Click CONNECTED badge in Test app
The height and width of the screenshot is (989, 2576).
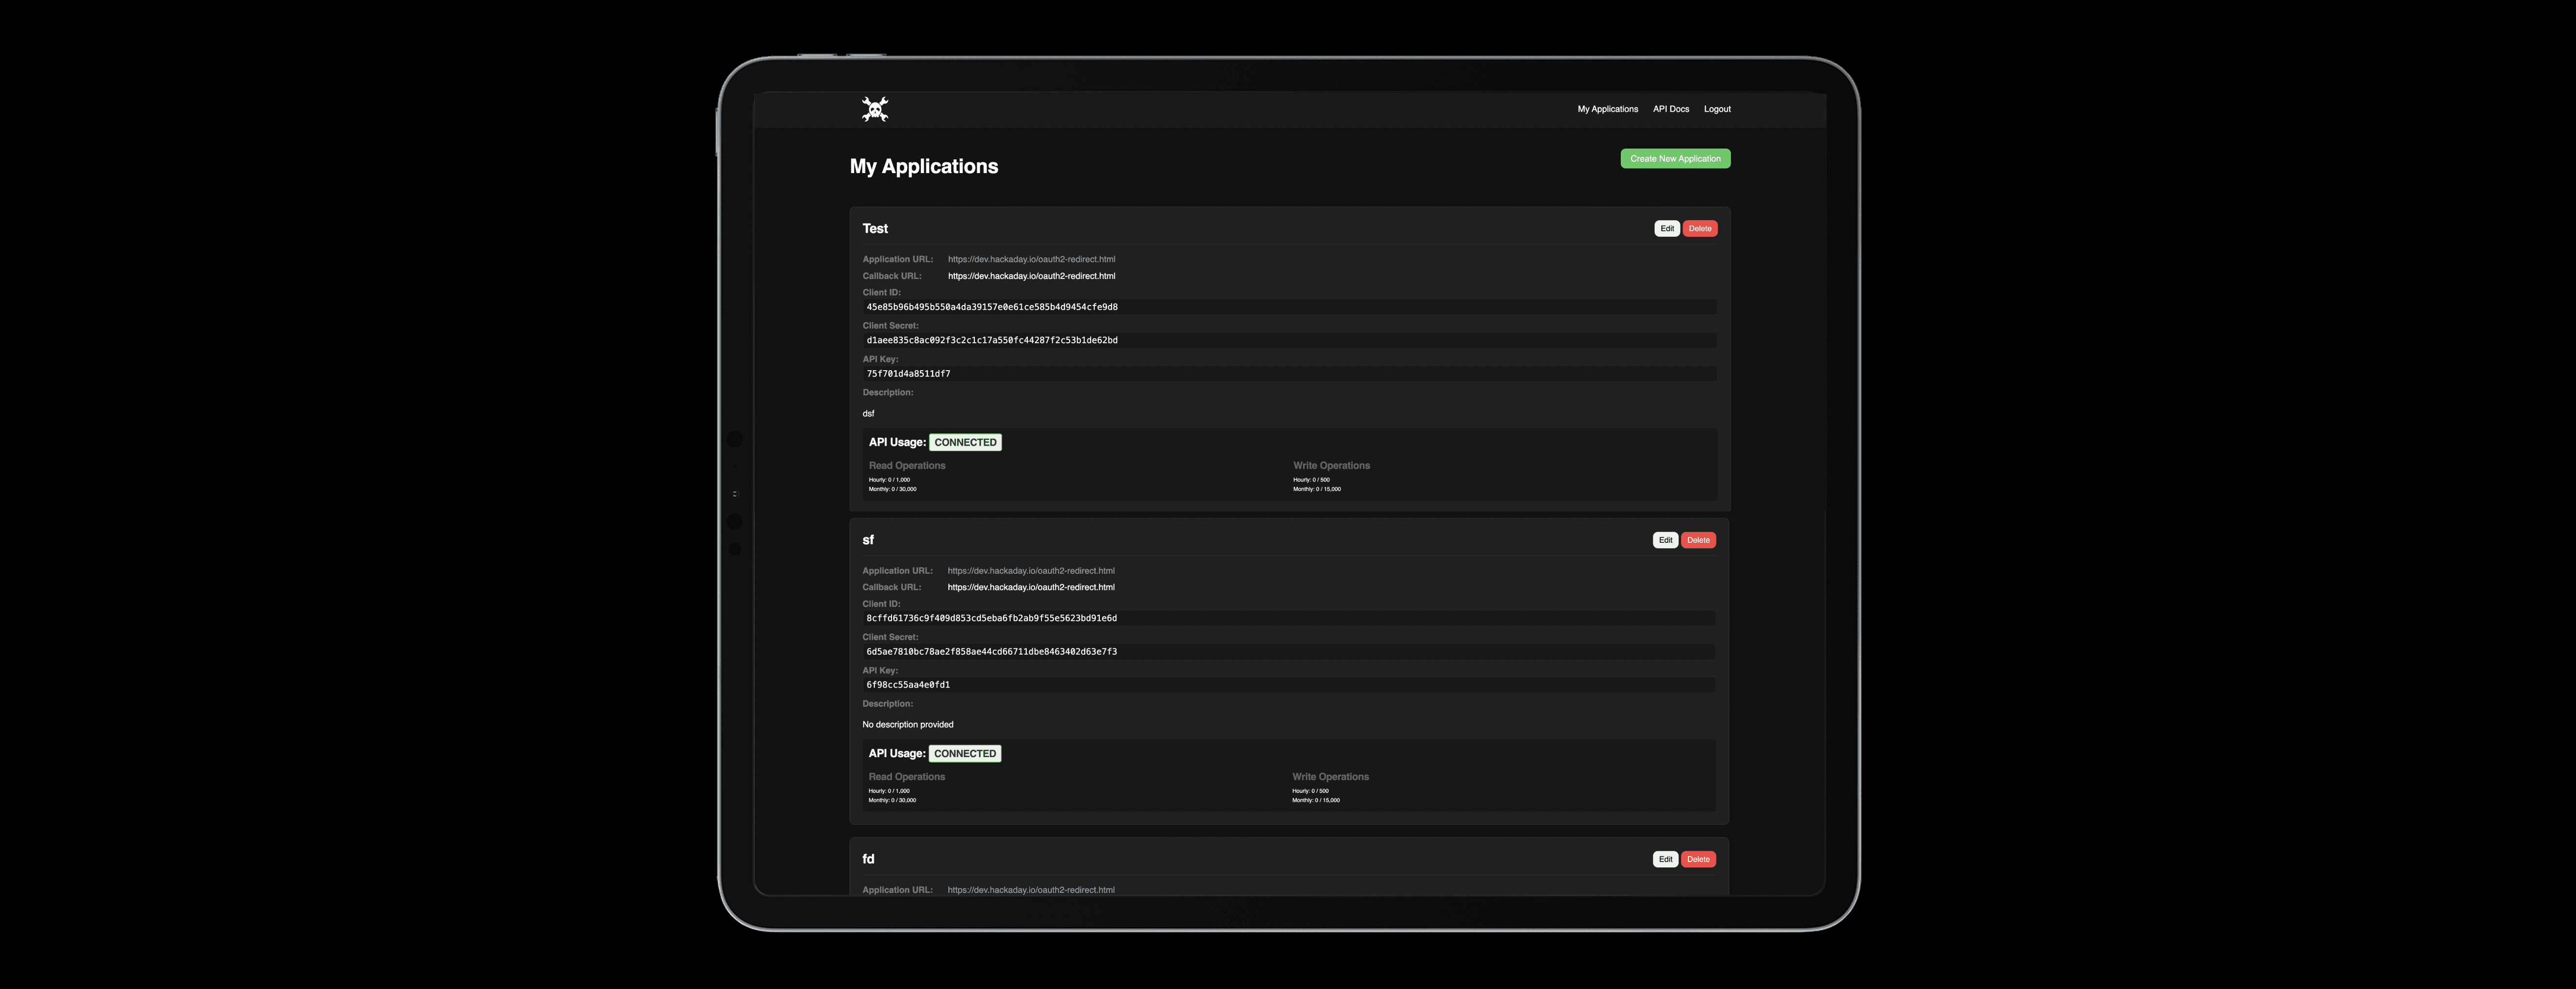click(965, 442)
